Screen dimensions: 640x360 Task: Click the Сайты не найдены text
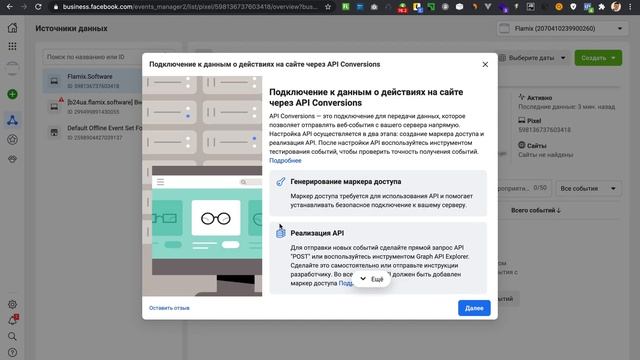click(x=546, y=155)
